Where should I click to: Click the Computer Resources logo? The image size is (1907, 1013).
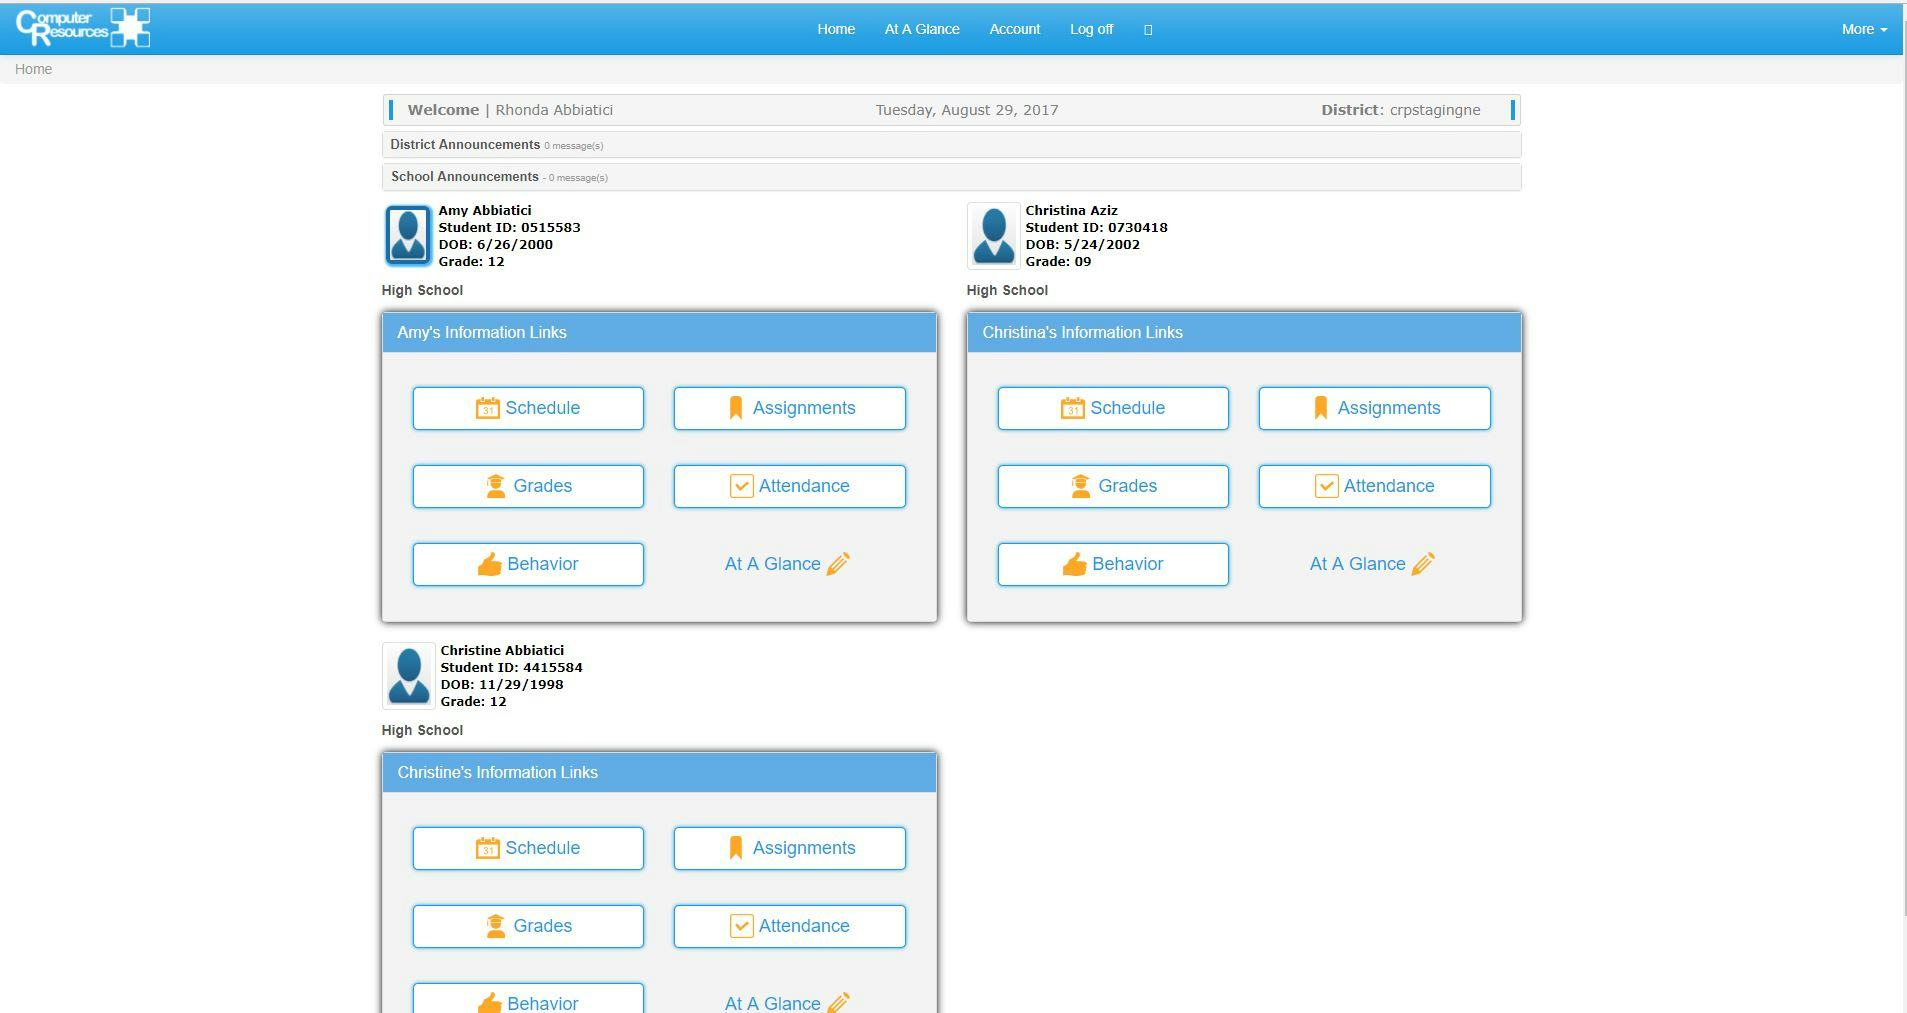point(83,27)
